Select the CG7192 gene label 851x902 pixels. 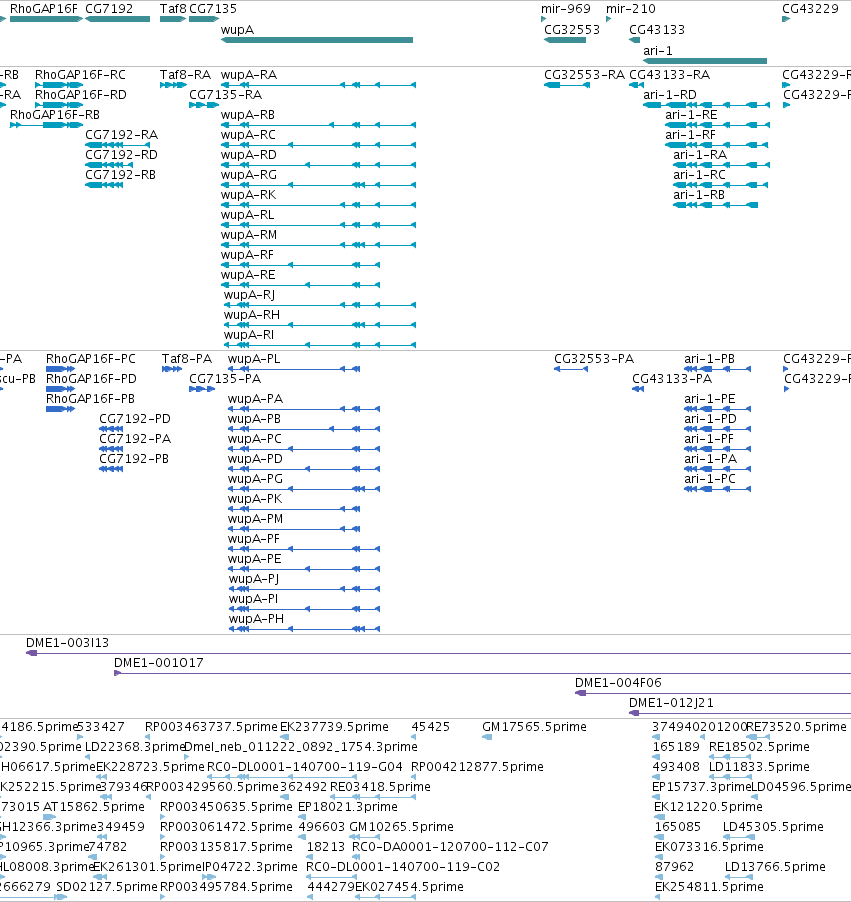click(x=109, y=9)
